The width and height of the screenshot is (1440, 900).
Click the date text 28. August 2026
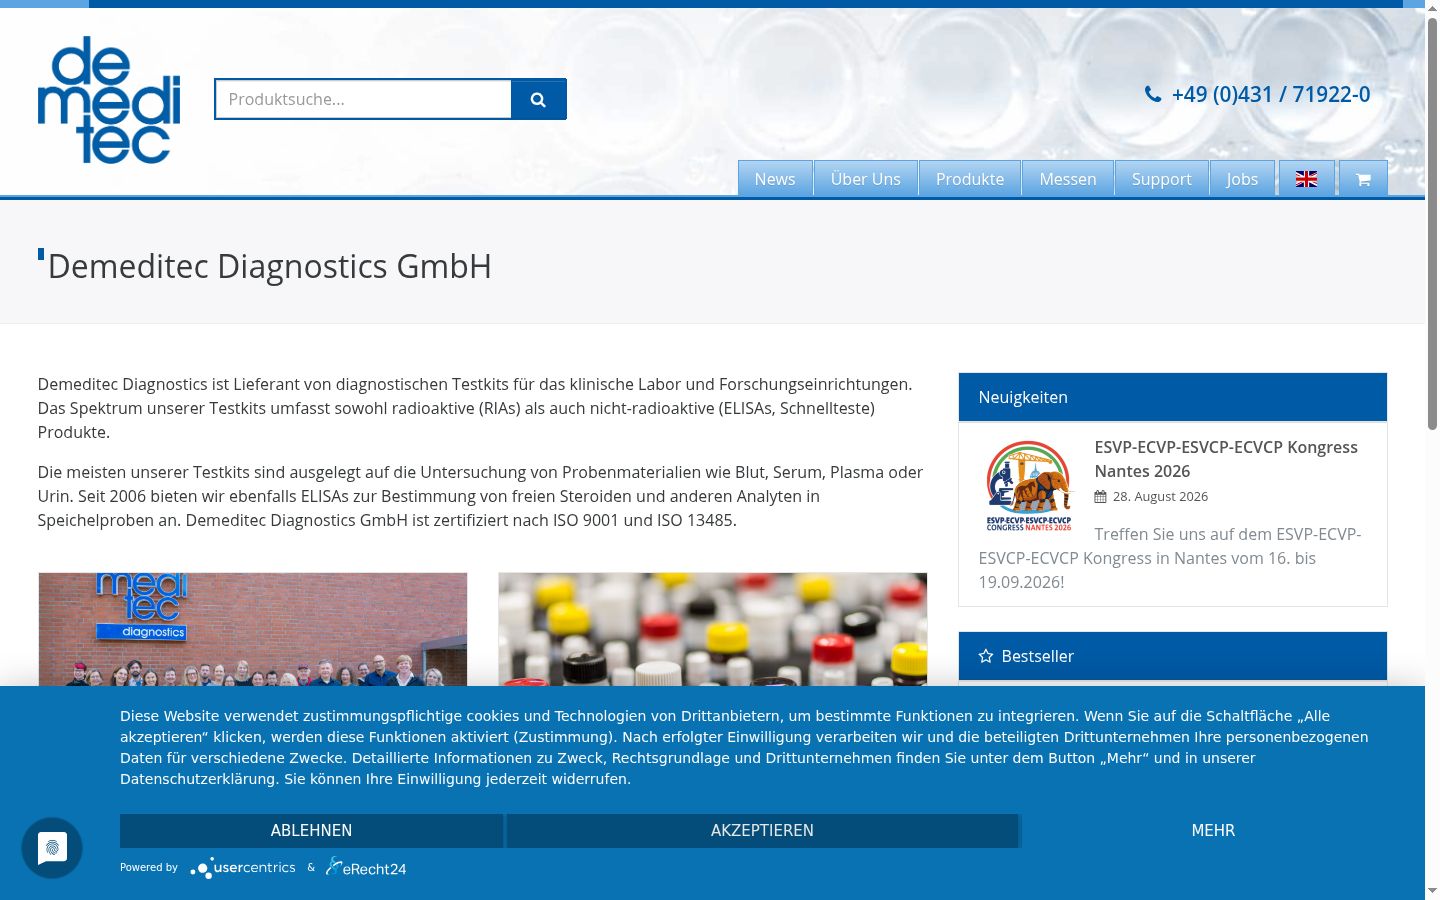click(1160, 496)
